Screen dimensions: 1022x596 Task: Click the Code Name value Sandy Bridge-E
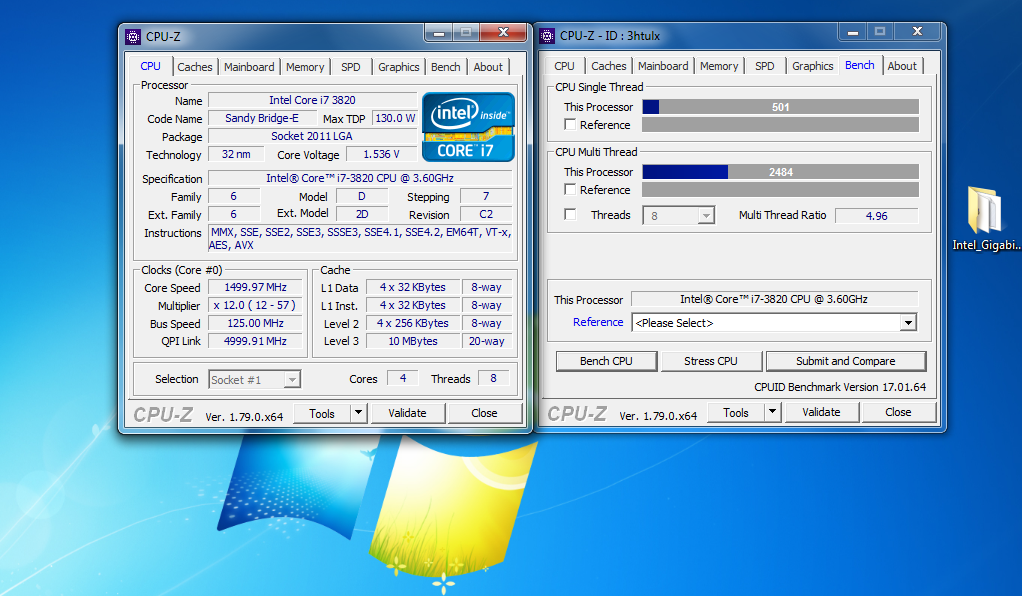coord(262,118)
